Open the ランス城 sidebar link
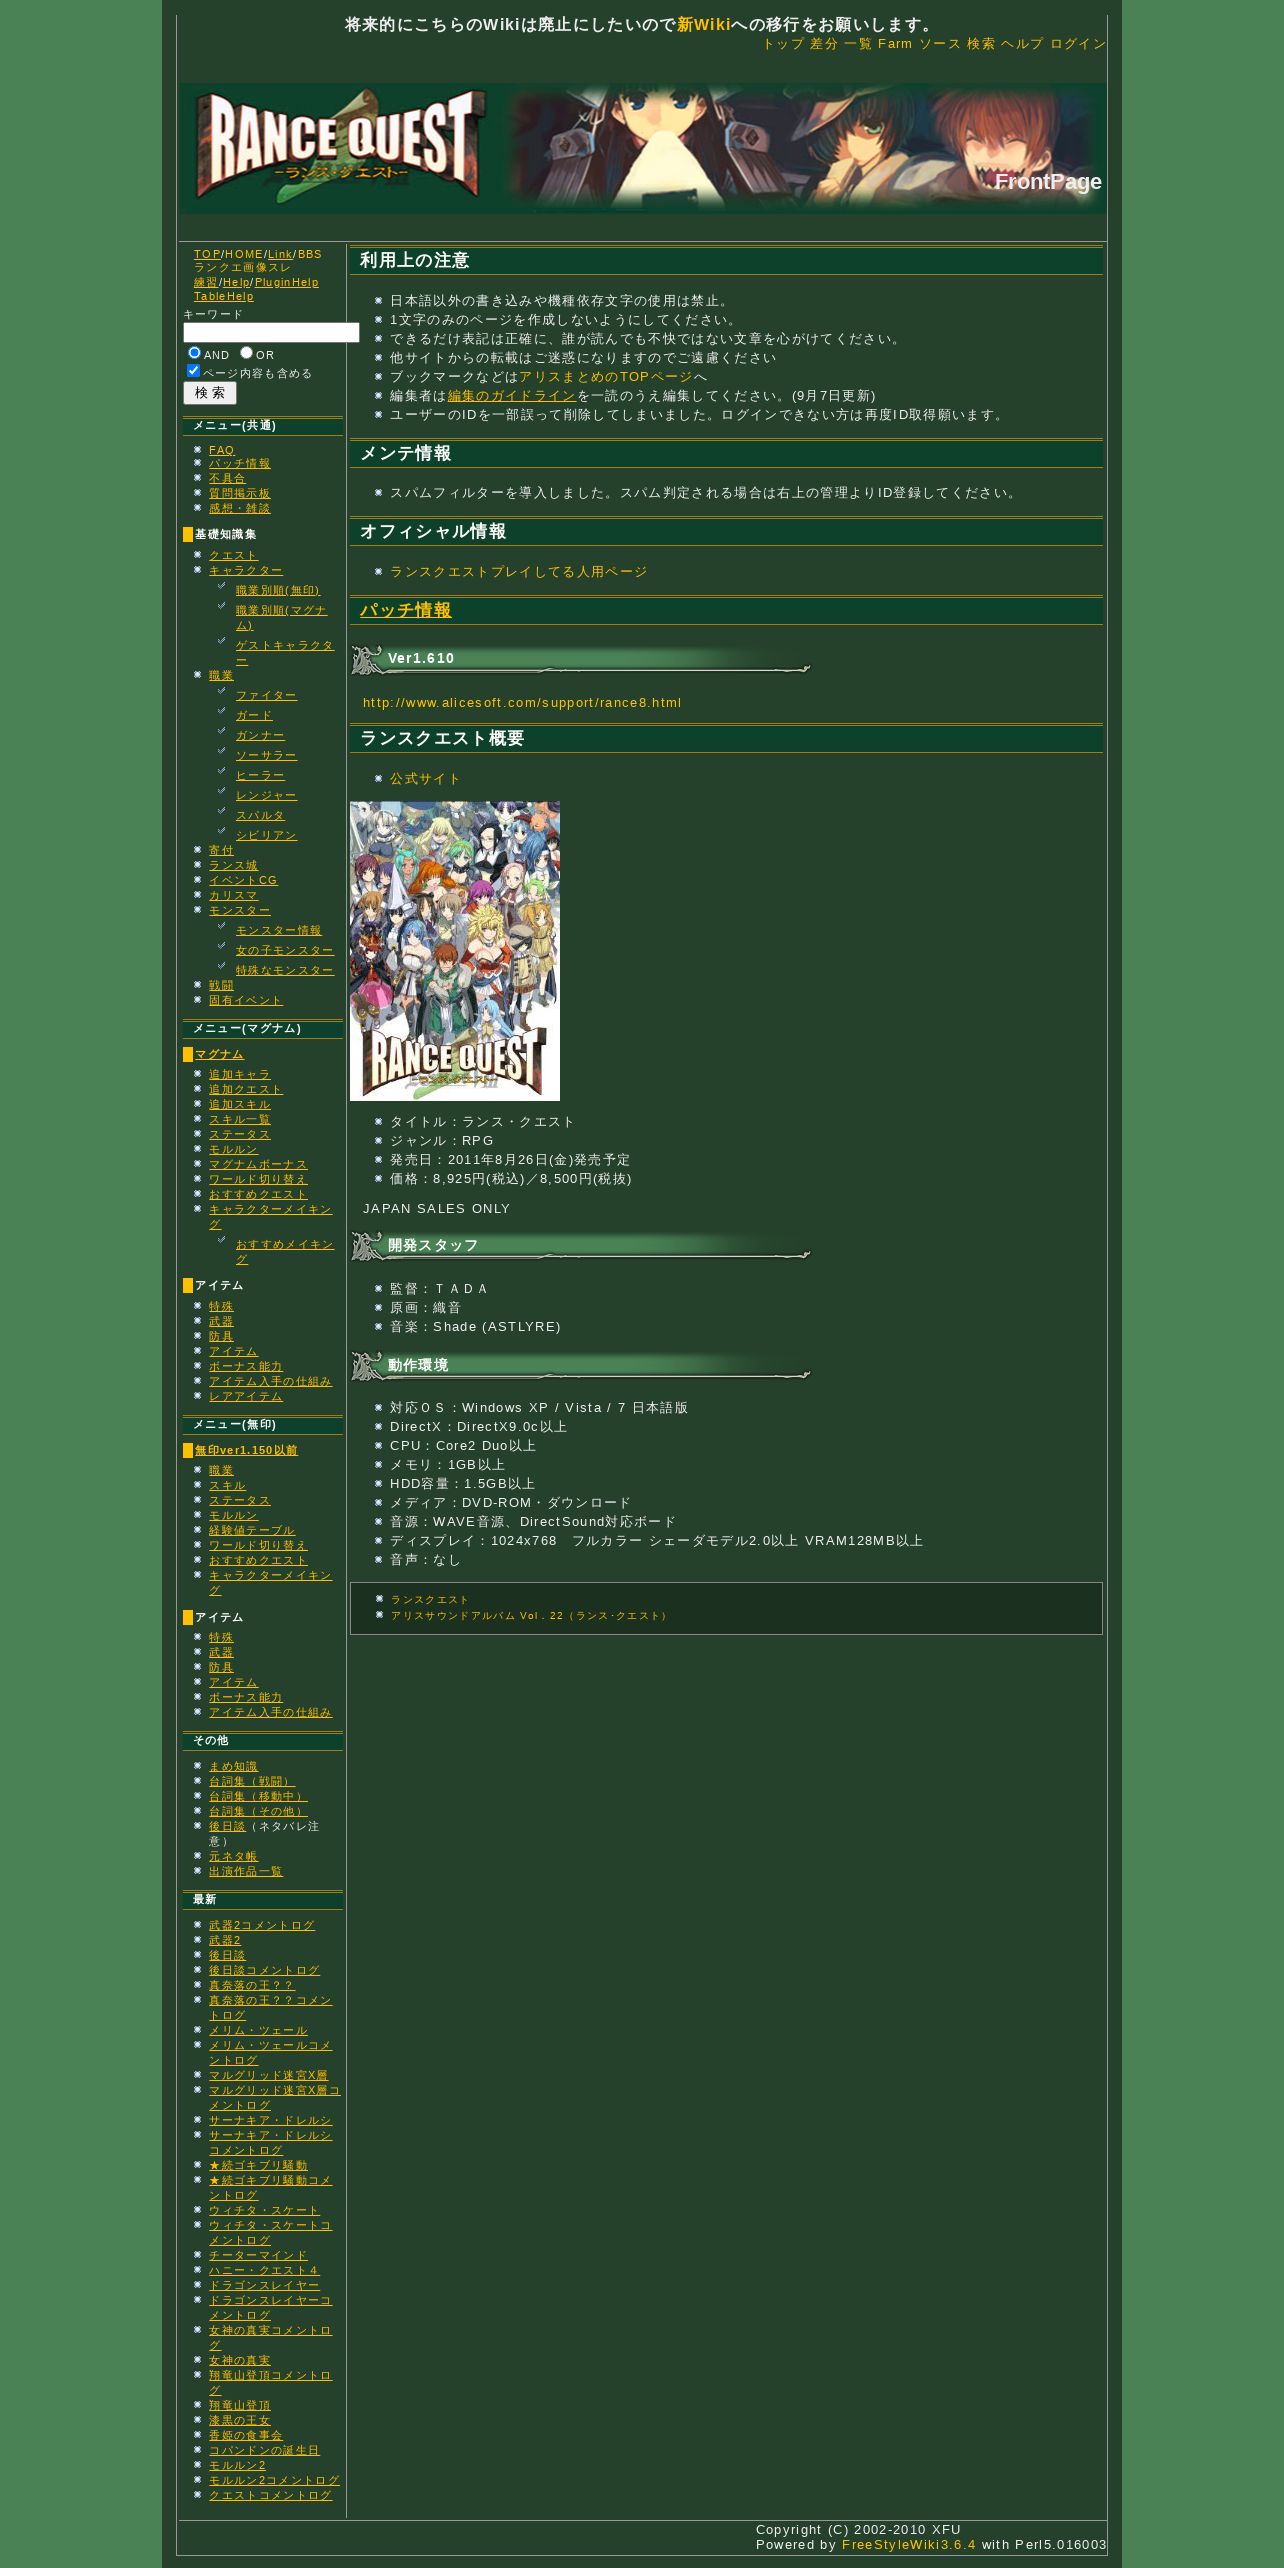1284x2568 pixels. pyautogui.click(x=233, y=866)
